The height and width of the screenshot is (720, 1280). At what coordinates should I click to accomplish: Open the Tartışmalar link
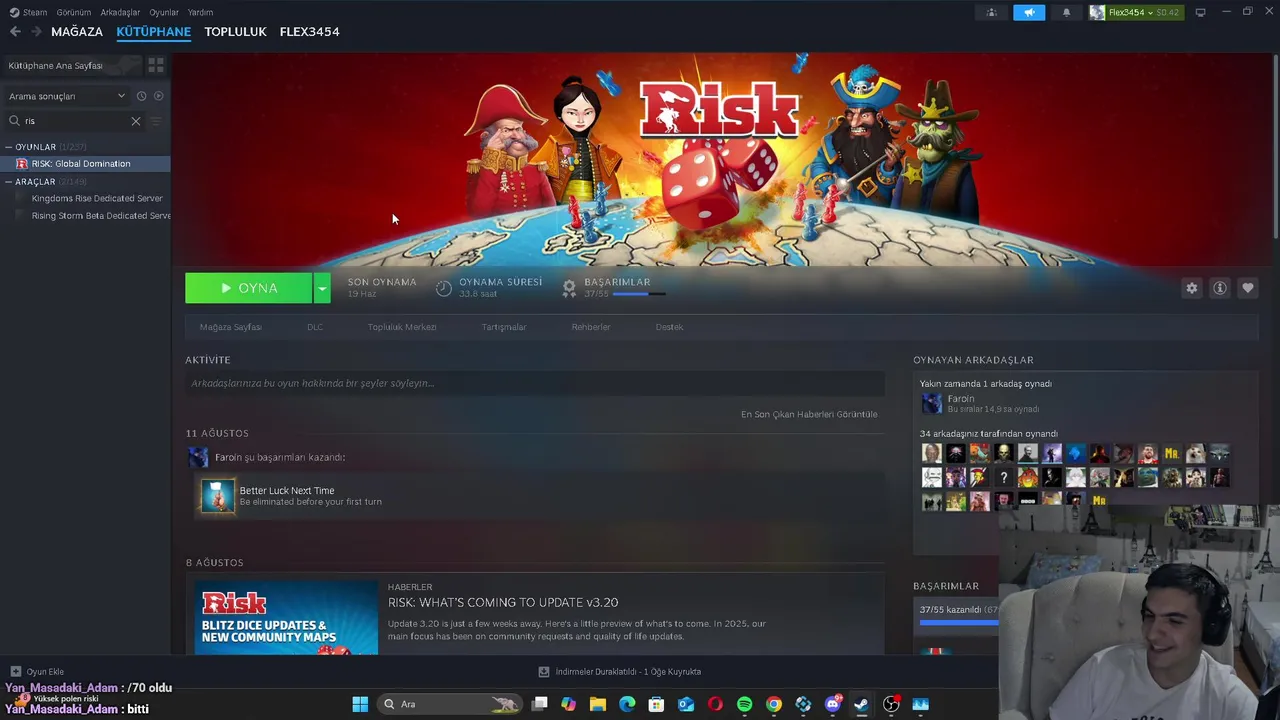pos(504,327)
